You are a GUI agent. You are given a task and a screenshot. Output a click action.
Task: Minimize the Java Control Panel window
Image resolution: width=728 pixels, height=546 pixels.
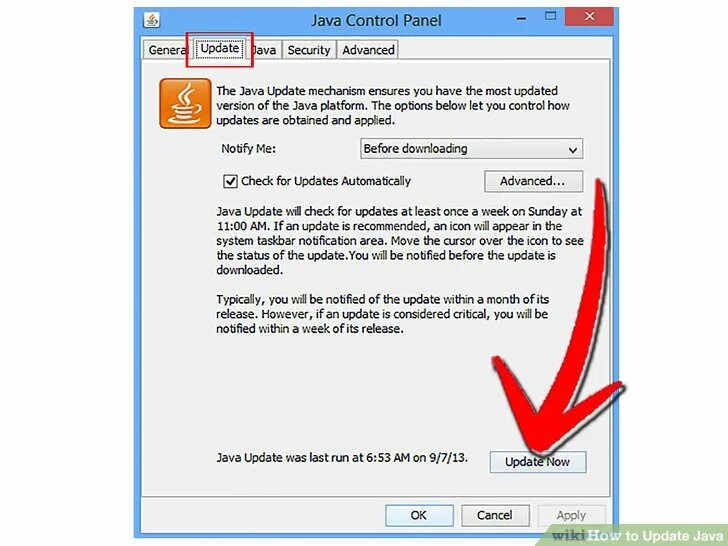[521, 19]
